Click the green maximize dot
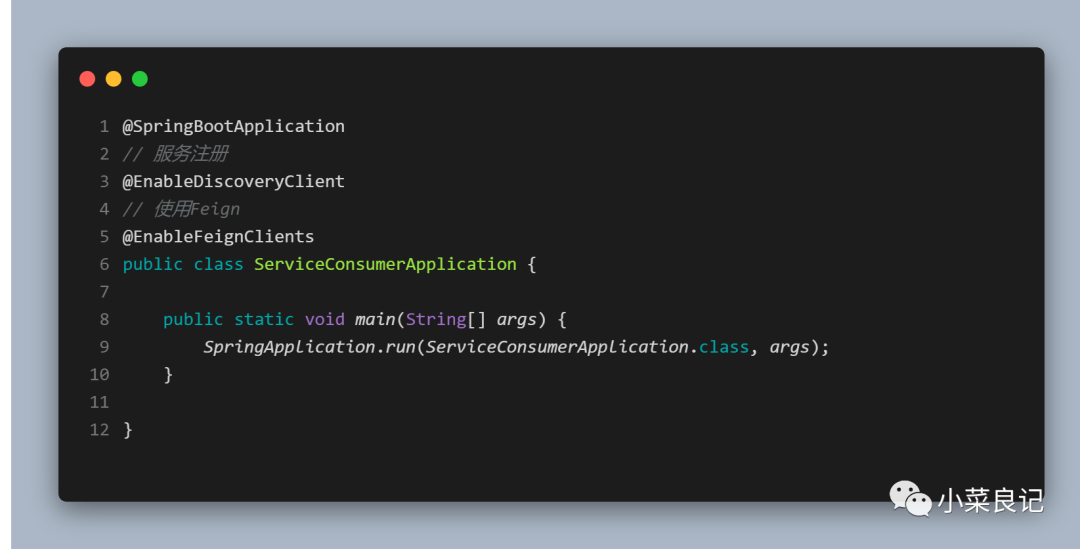 click(140, 79)
